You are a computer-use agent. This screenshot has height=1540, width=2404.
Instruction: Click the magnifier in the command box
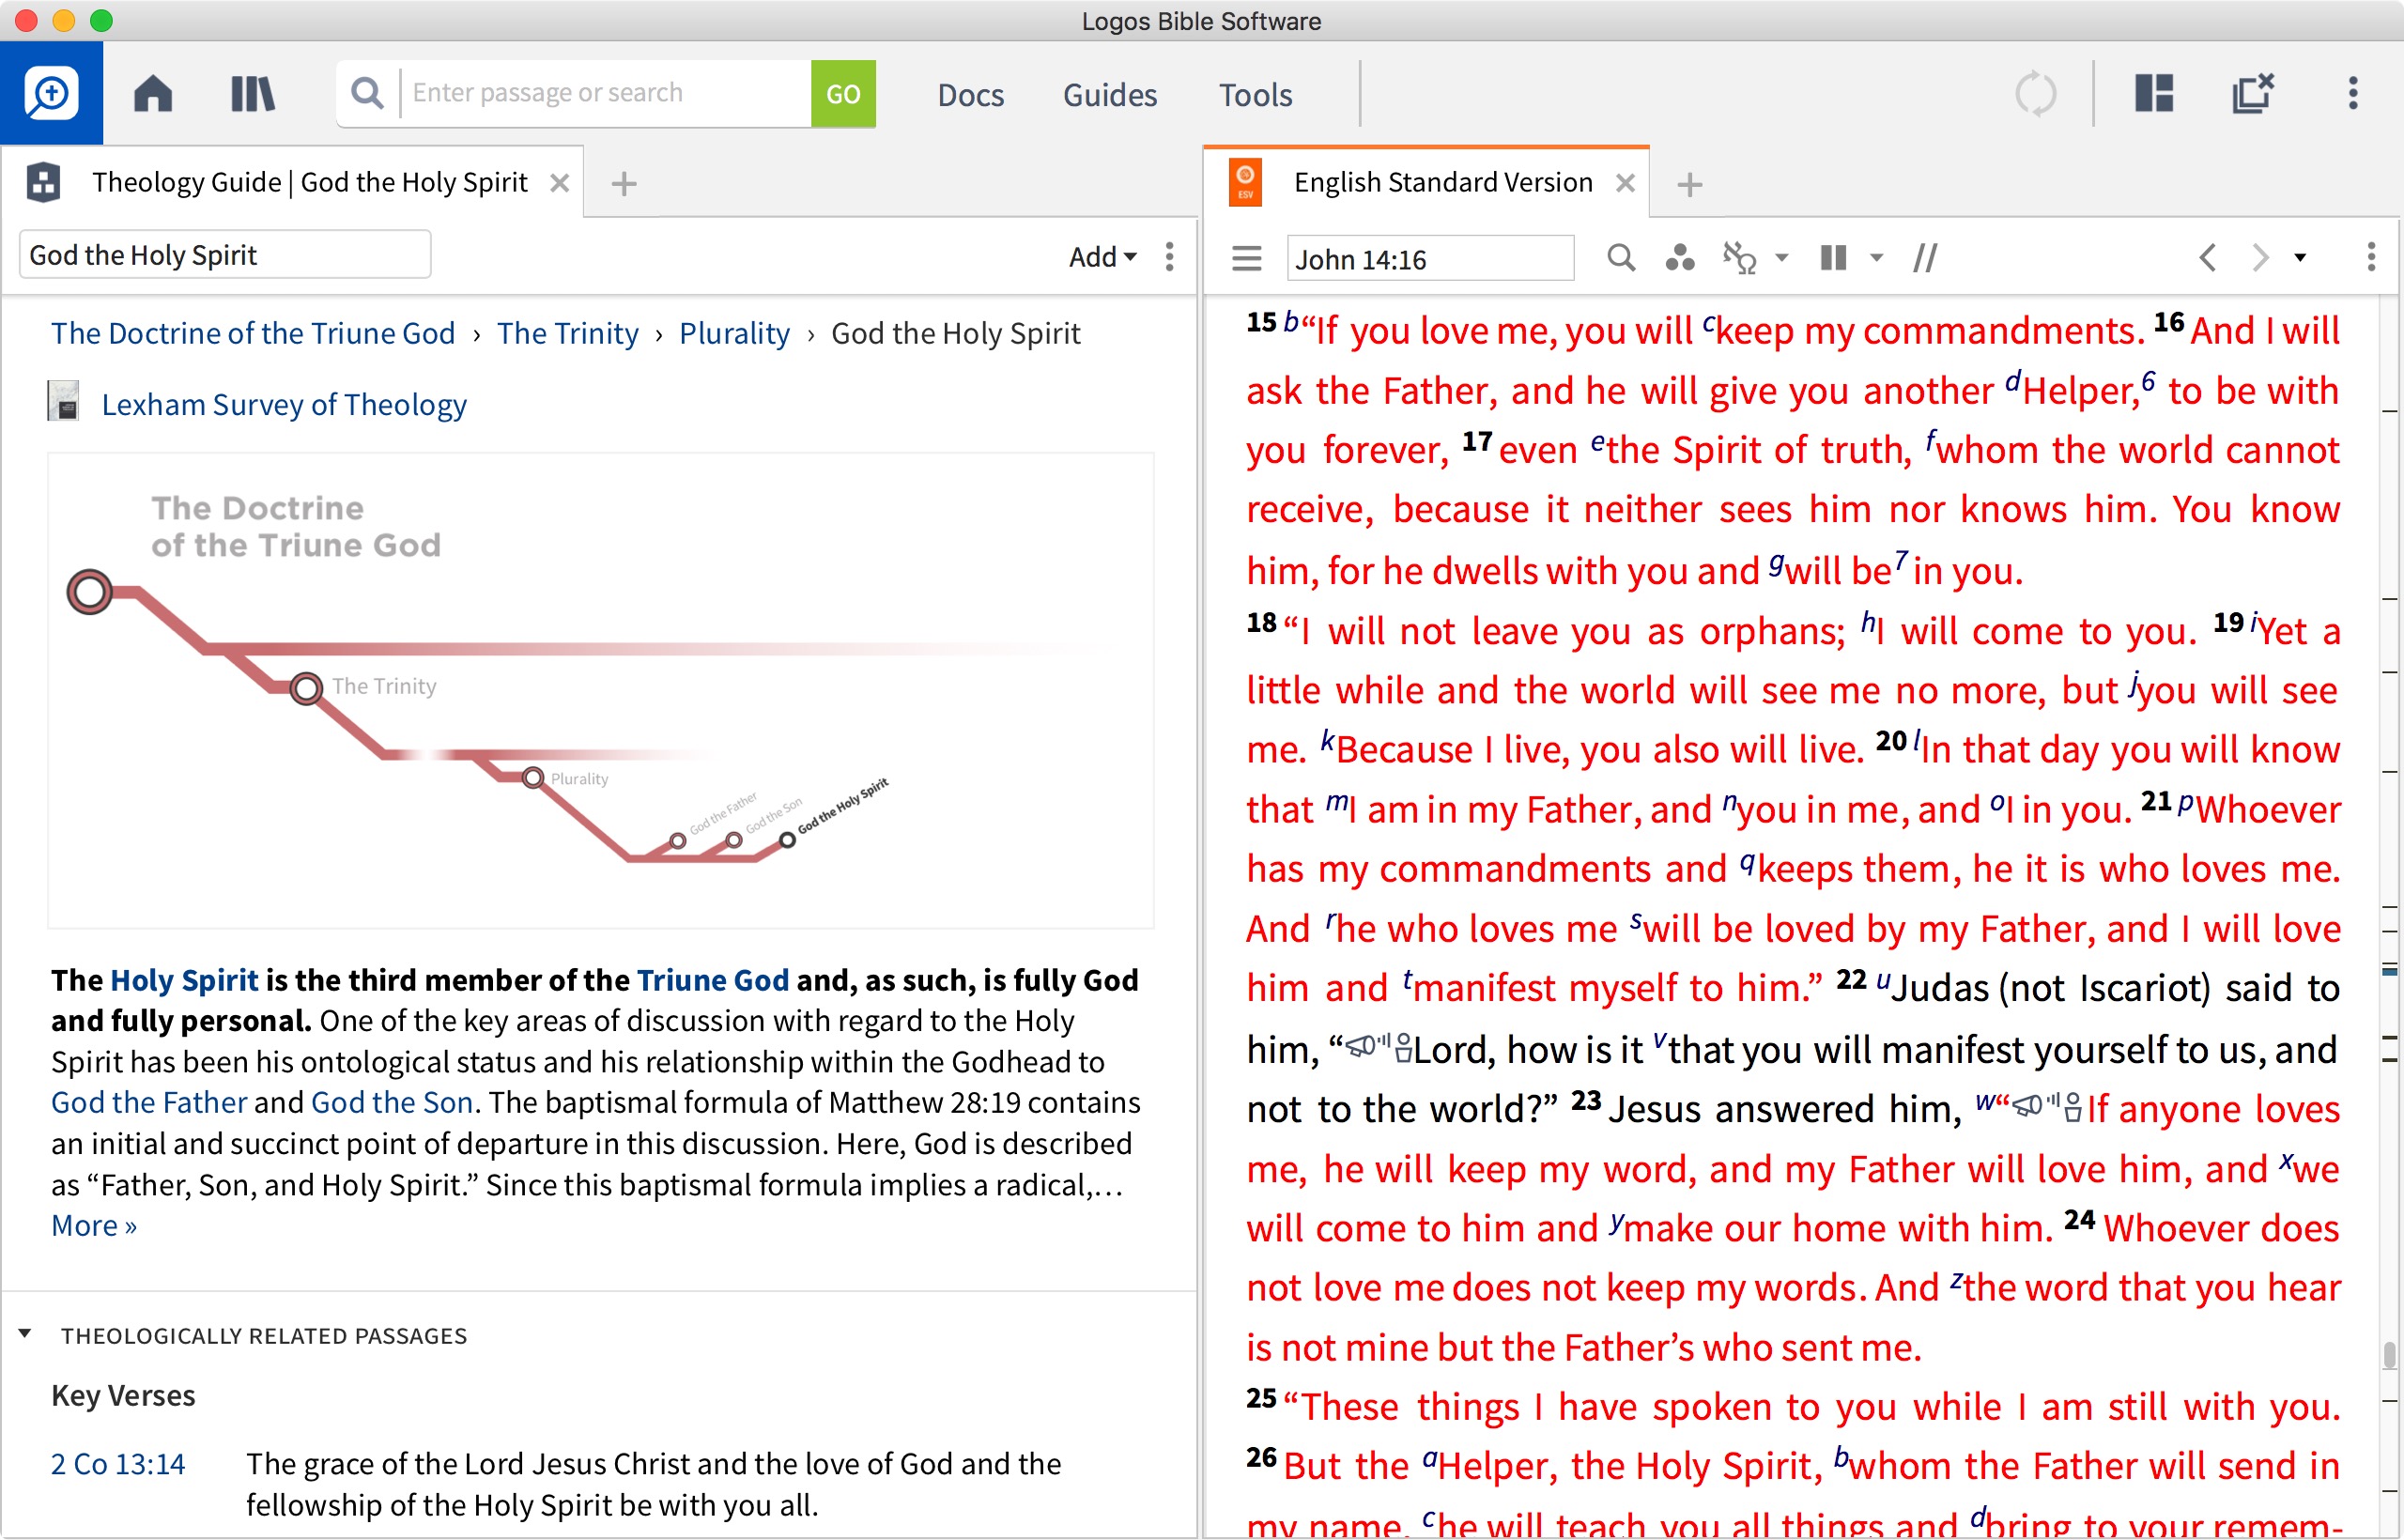pos(368,93)
